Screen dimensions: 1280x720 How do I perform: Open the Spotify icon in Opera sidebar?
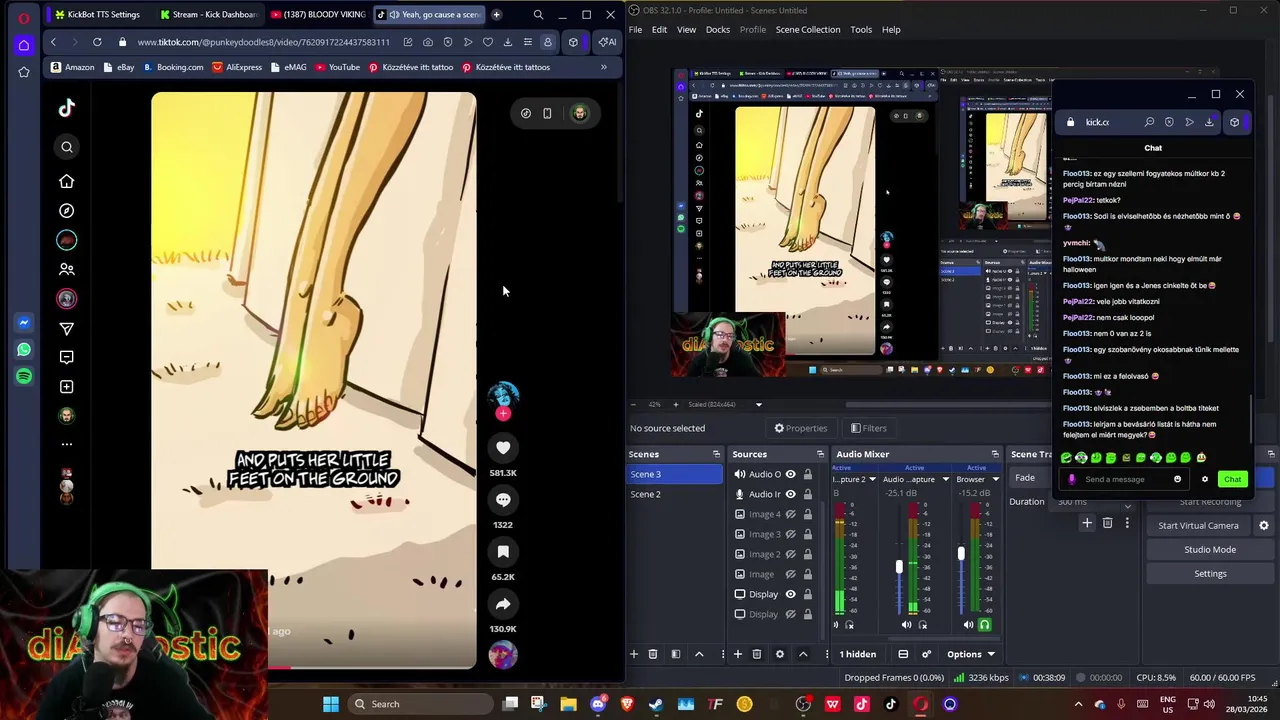(24, 376)
